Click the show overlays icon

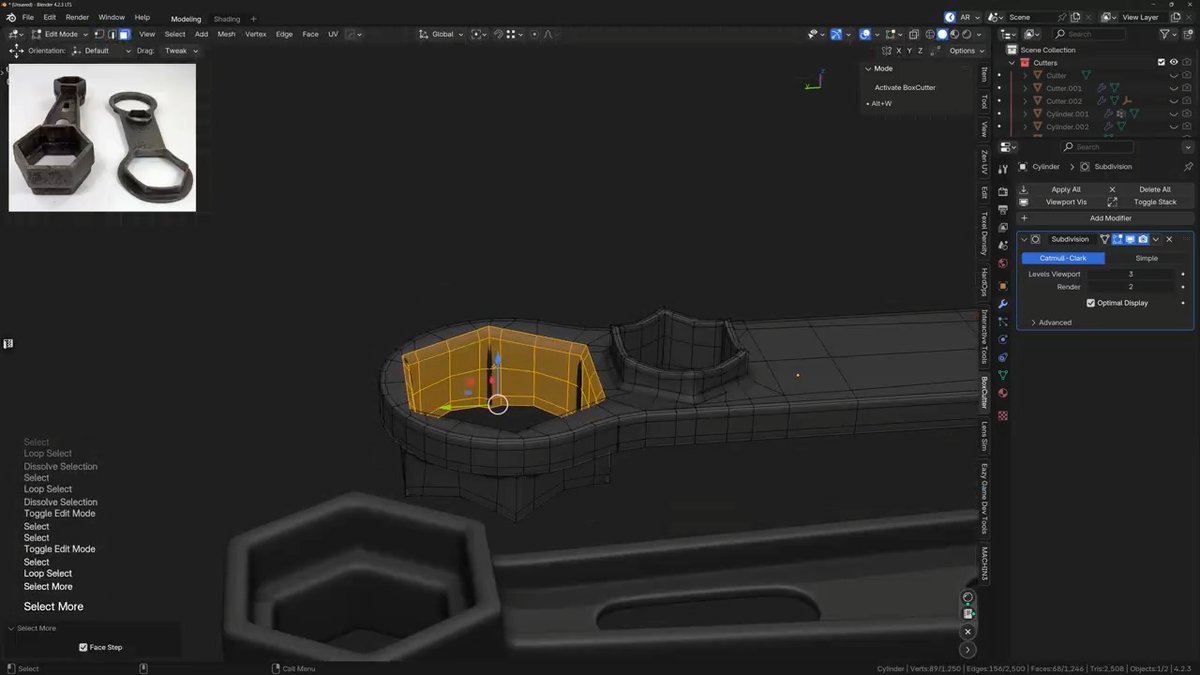click(x=865, y=34)
